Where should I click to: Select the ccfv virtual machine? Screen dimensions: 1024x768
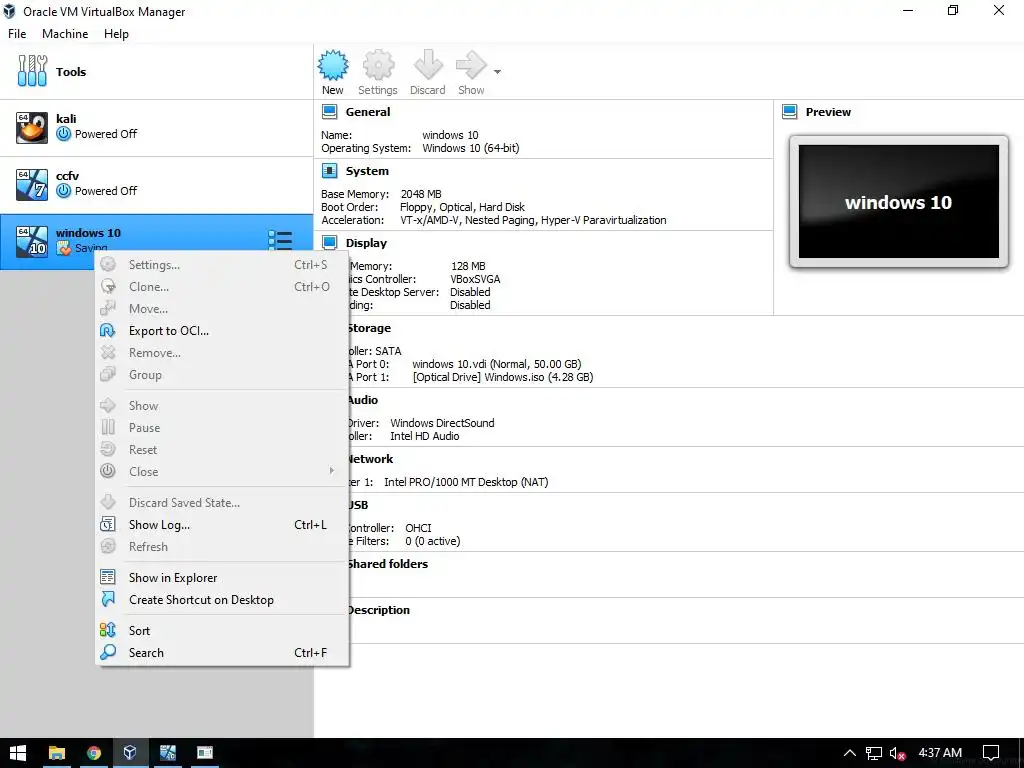pos(157,184)
